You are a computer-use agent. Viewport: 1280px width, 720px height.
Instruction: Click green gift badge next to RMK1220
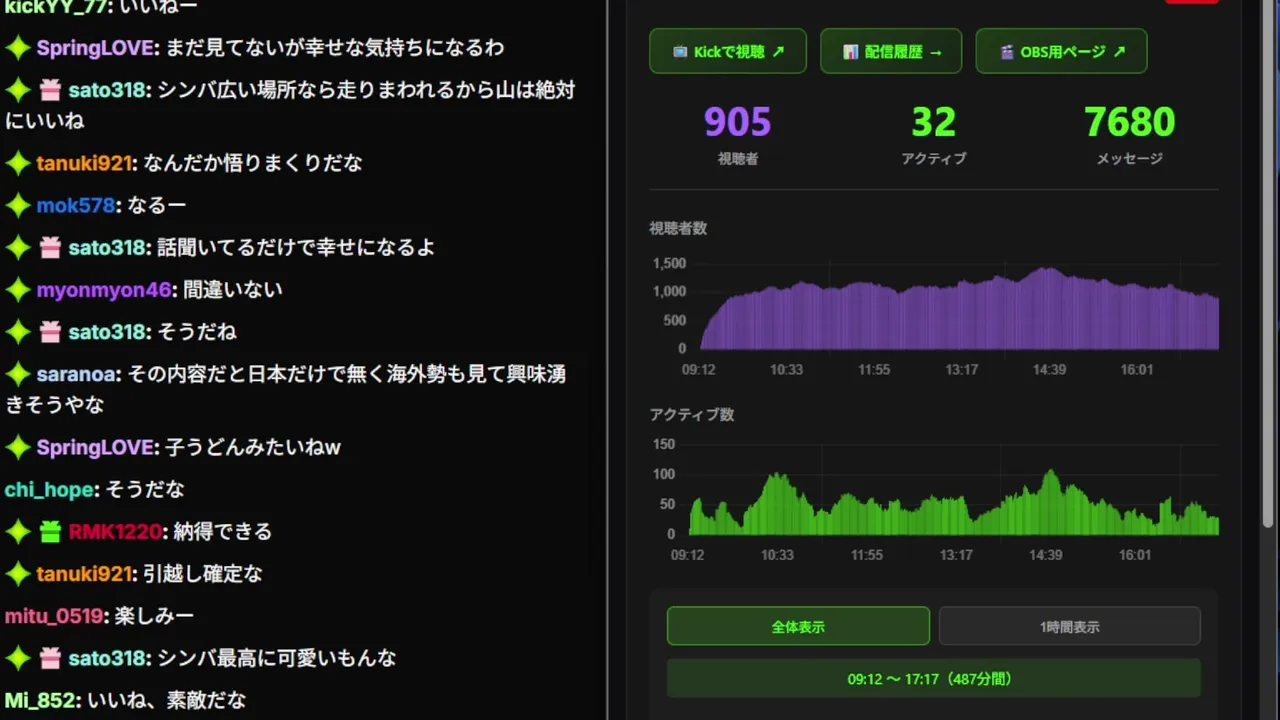(50, 532)
